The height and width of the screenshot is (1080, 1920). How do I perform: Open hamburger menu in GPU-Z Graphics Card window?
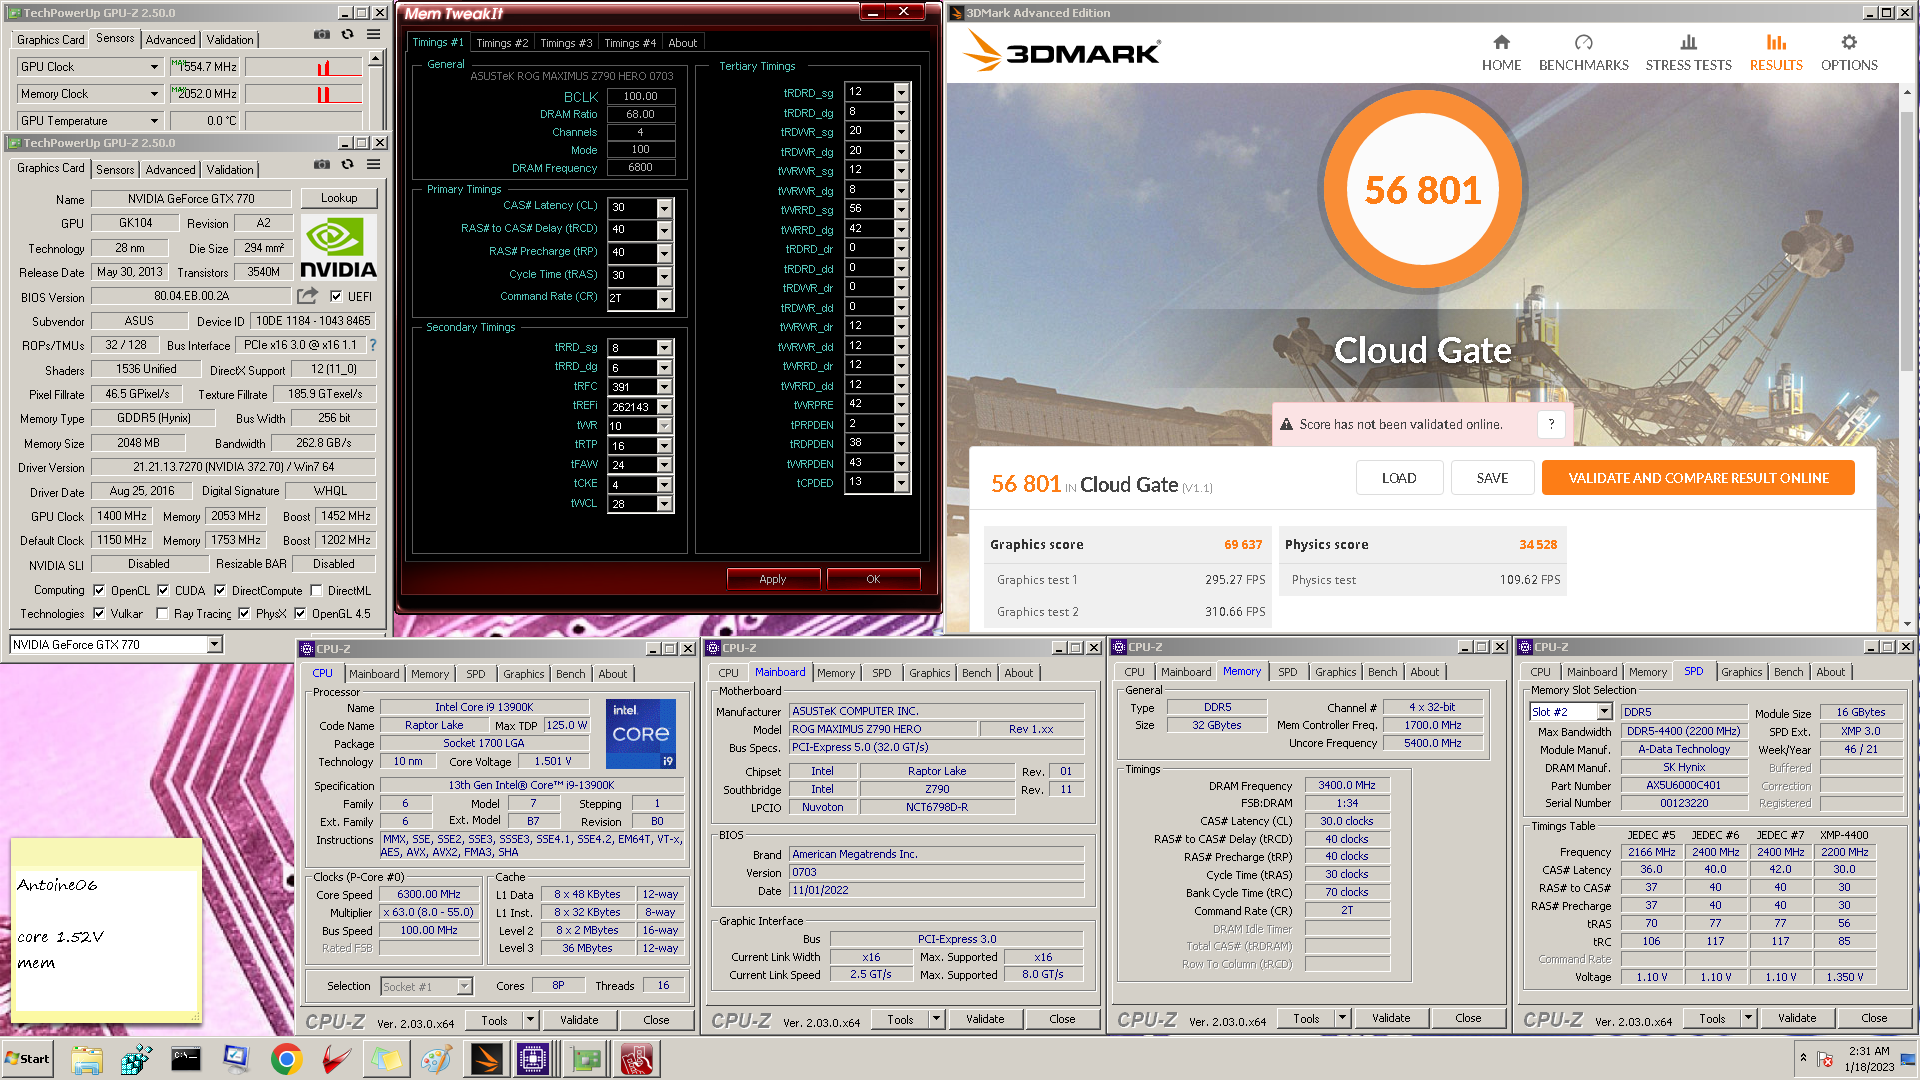(x=373, y=165)
